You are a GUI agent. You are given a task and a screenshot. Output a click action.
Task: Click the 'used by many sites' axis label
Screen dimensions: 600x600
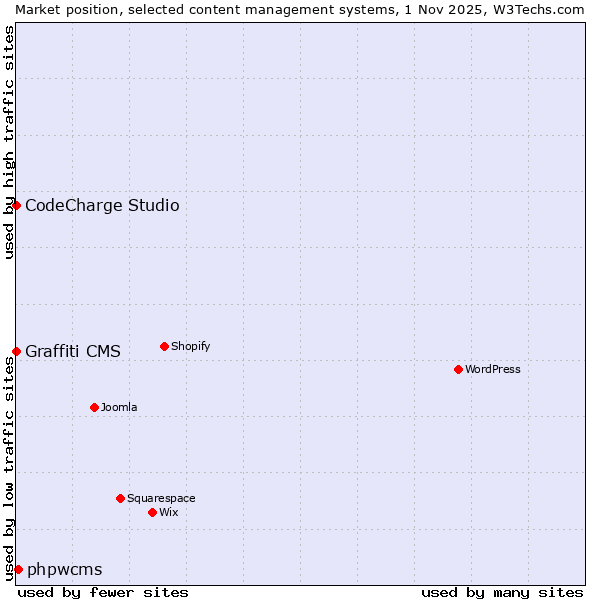click(502, 592)
